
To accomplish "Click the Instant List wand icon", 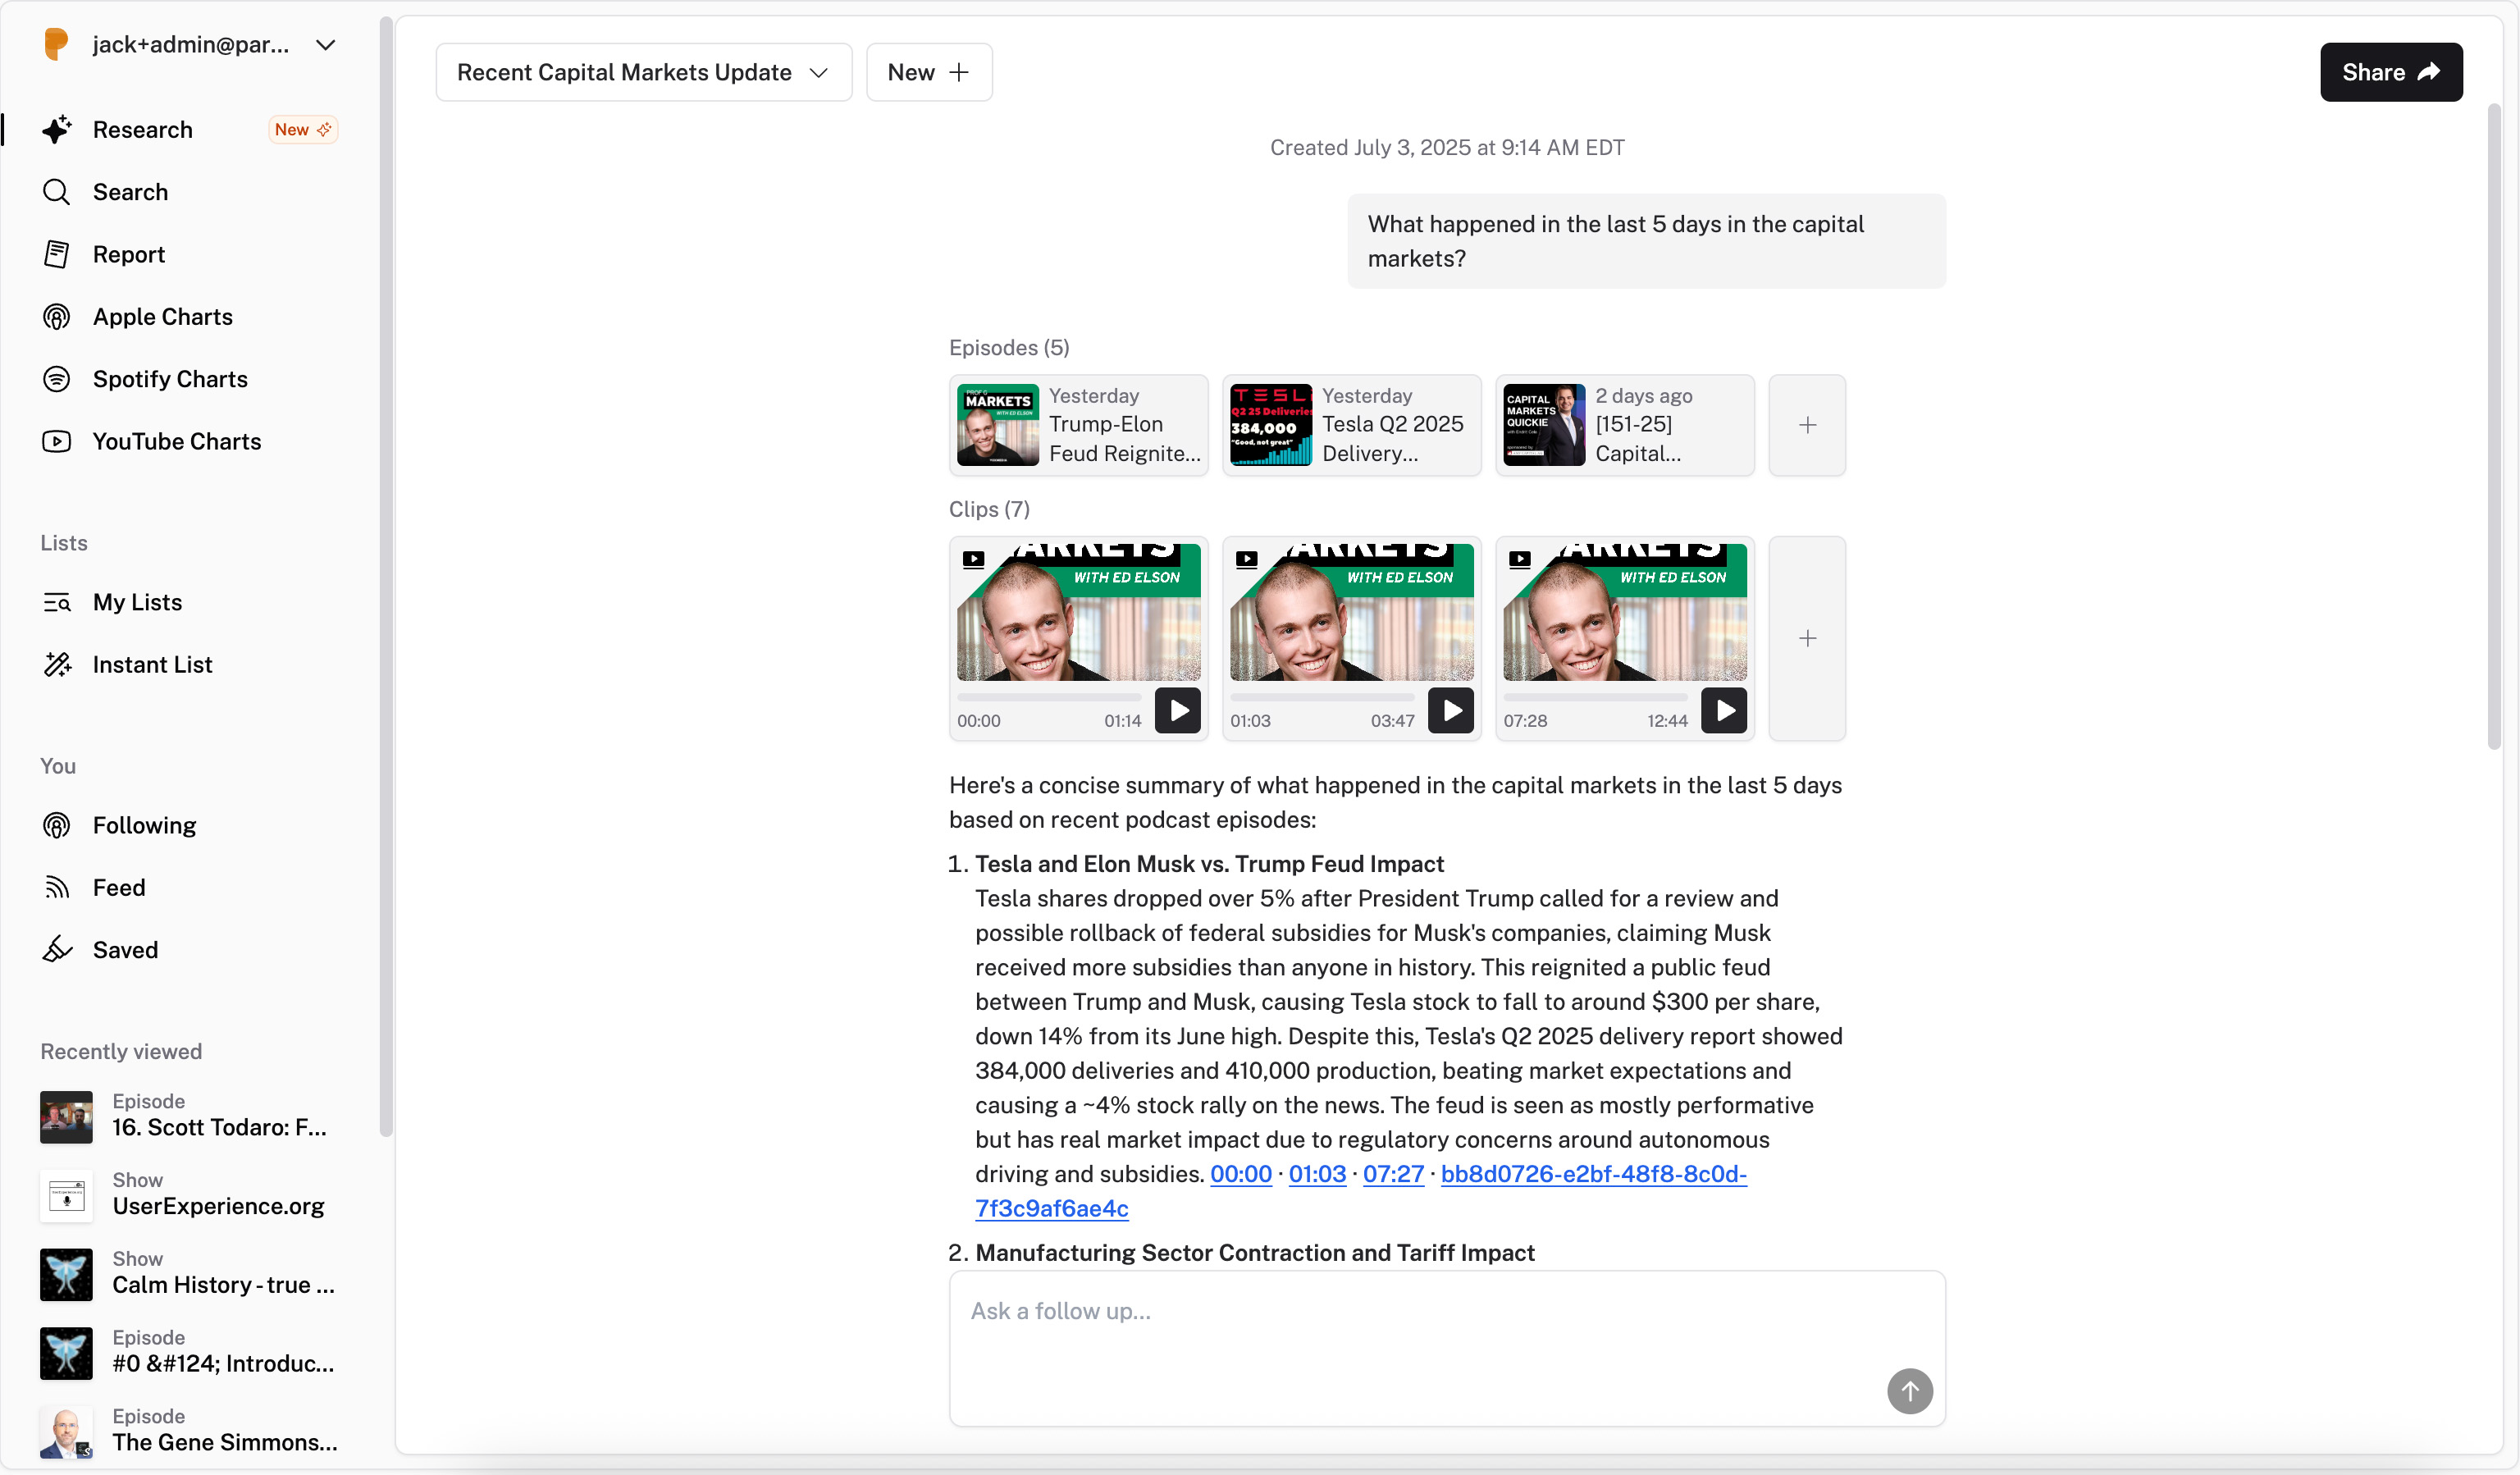I will point(57,664).
